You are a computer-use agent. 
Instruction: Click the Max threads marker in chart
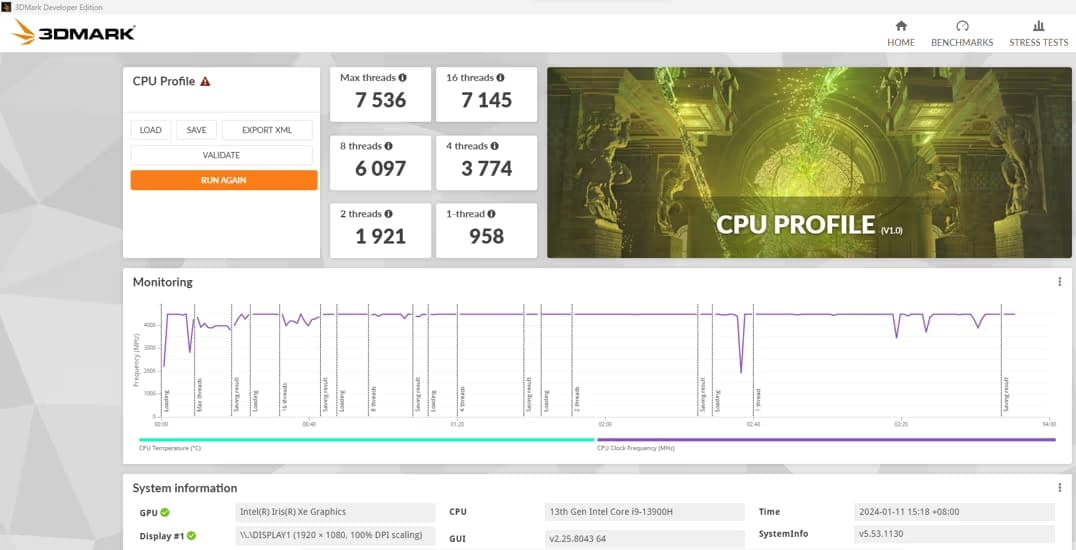[199, 396]
